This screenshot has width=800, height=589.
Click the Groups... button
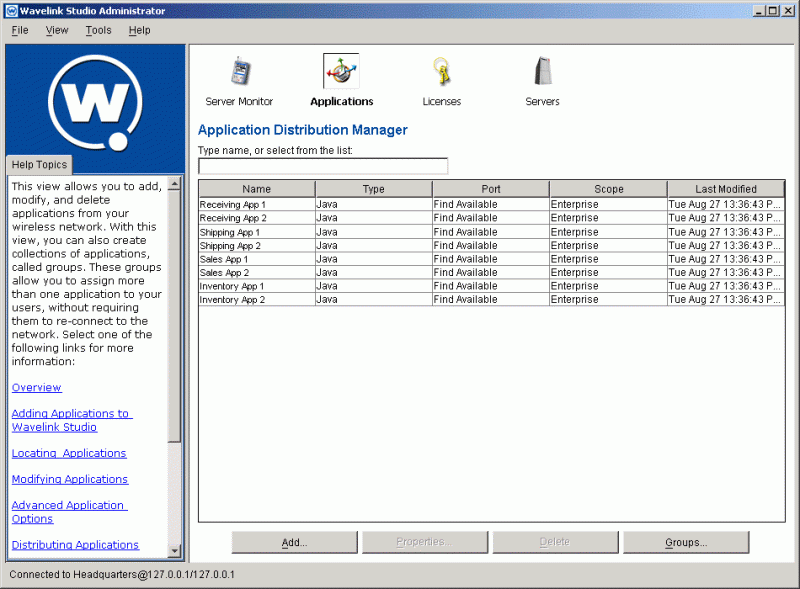(x=686, y=542)
